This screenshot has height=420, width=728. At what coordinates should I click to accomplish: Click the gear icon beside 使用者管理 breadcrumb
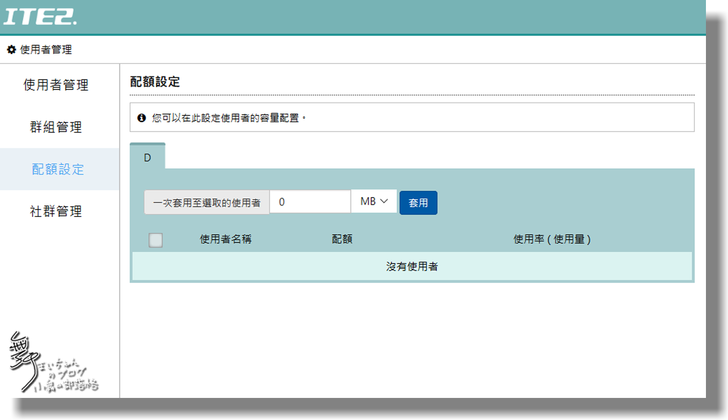[x=12, y=49]
